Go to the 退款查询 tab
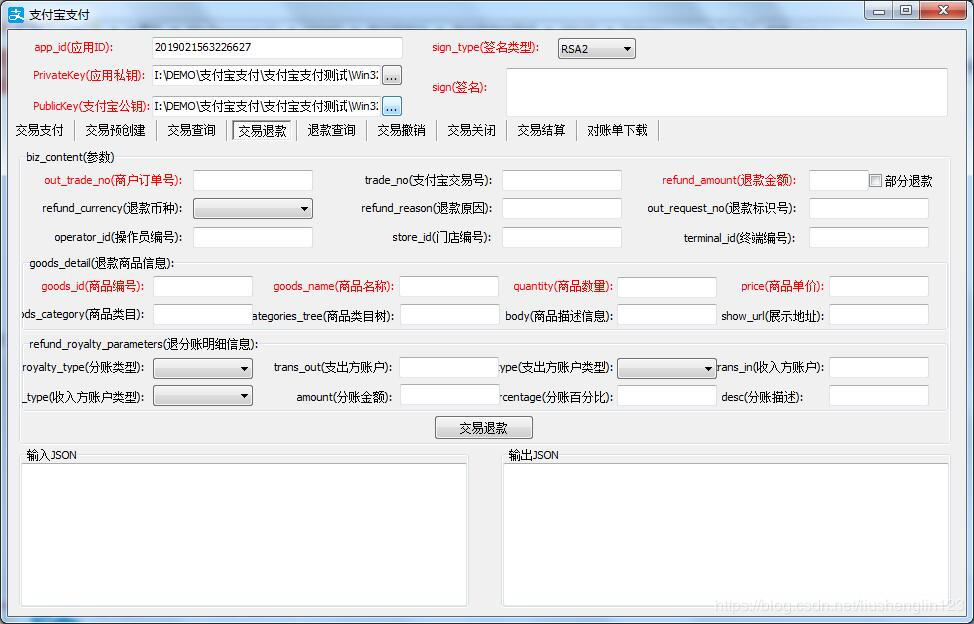Viewport: 974px width, 624px height. (x=332, y=130)
